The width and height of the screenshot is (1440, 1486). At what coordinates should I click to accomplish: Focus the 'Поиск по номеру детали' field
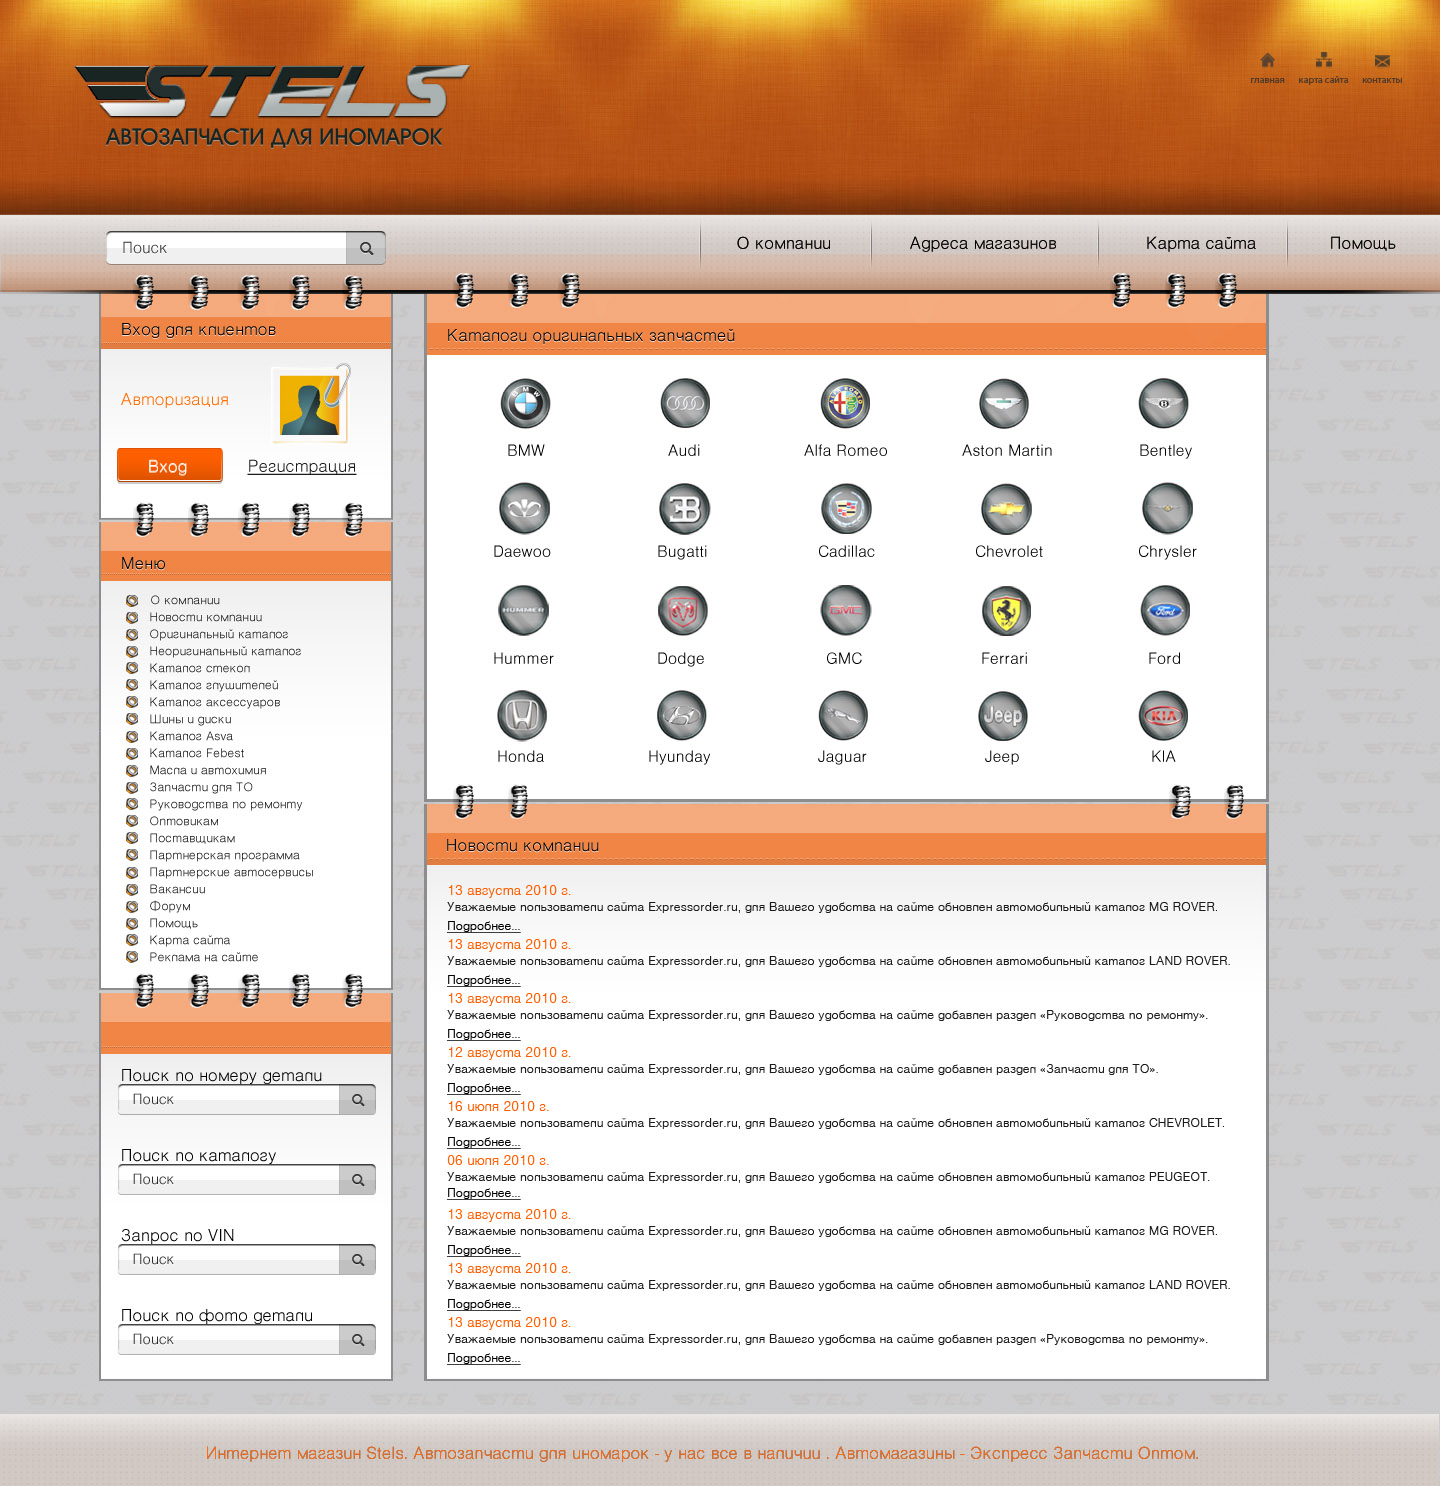click(229, 1100)
